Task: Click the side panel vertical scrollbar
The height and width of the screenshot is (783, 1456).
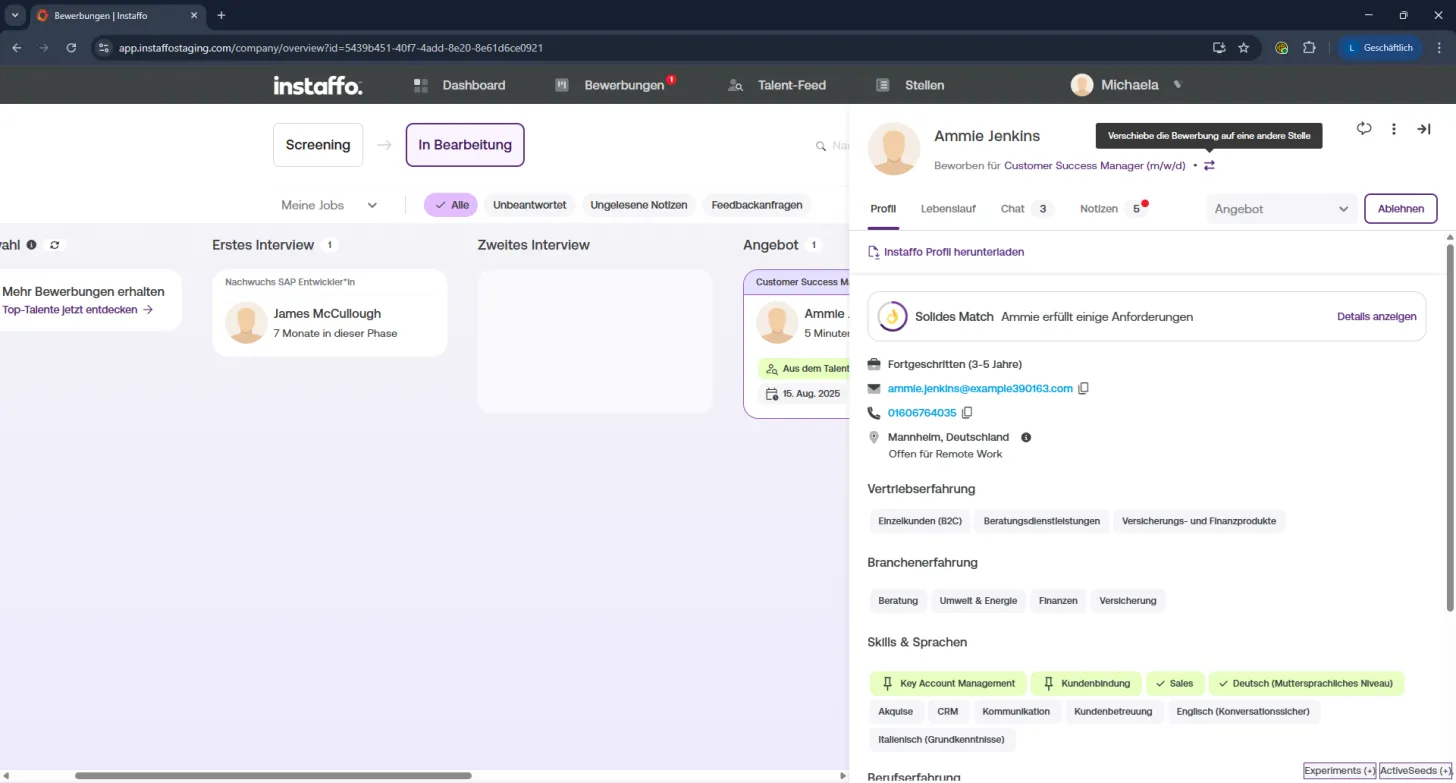Action: click(1451, 428)
